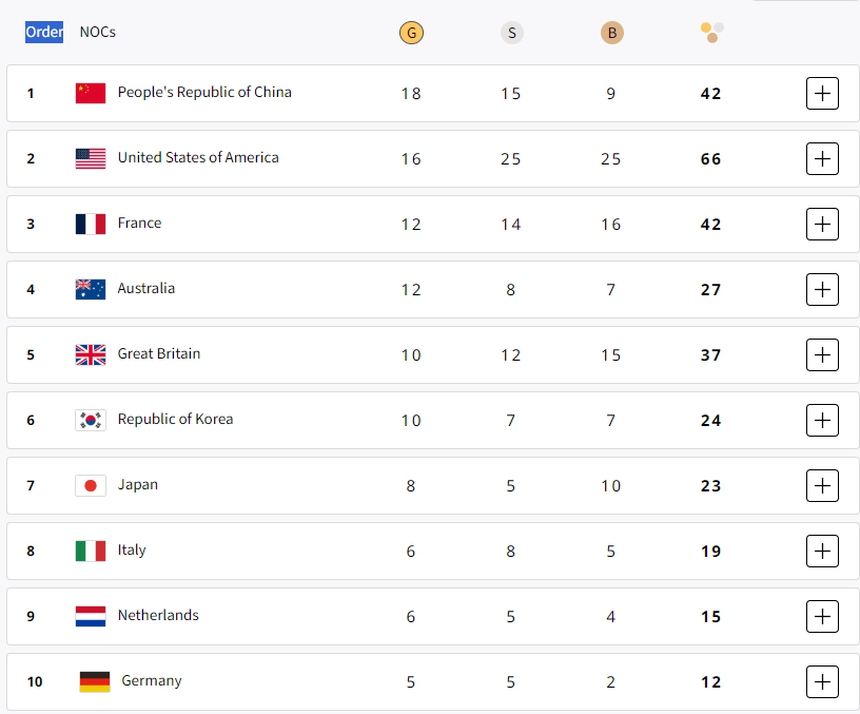Screen dimensions: 860x714
Task: Click the gold medal column icon
Action: coord(411,32)
